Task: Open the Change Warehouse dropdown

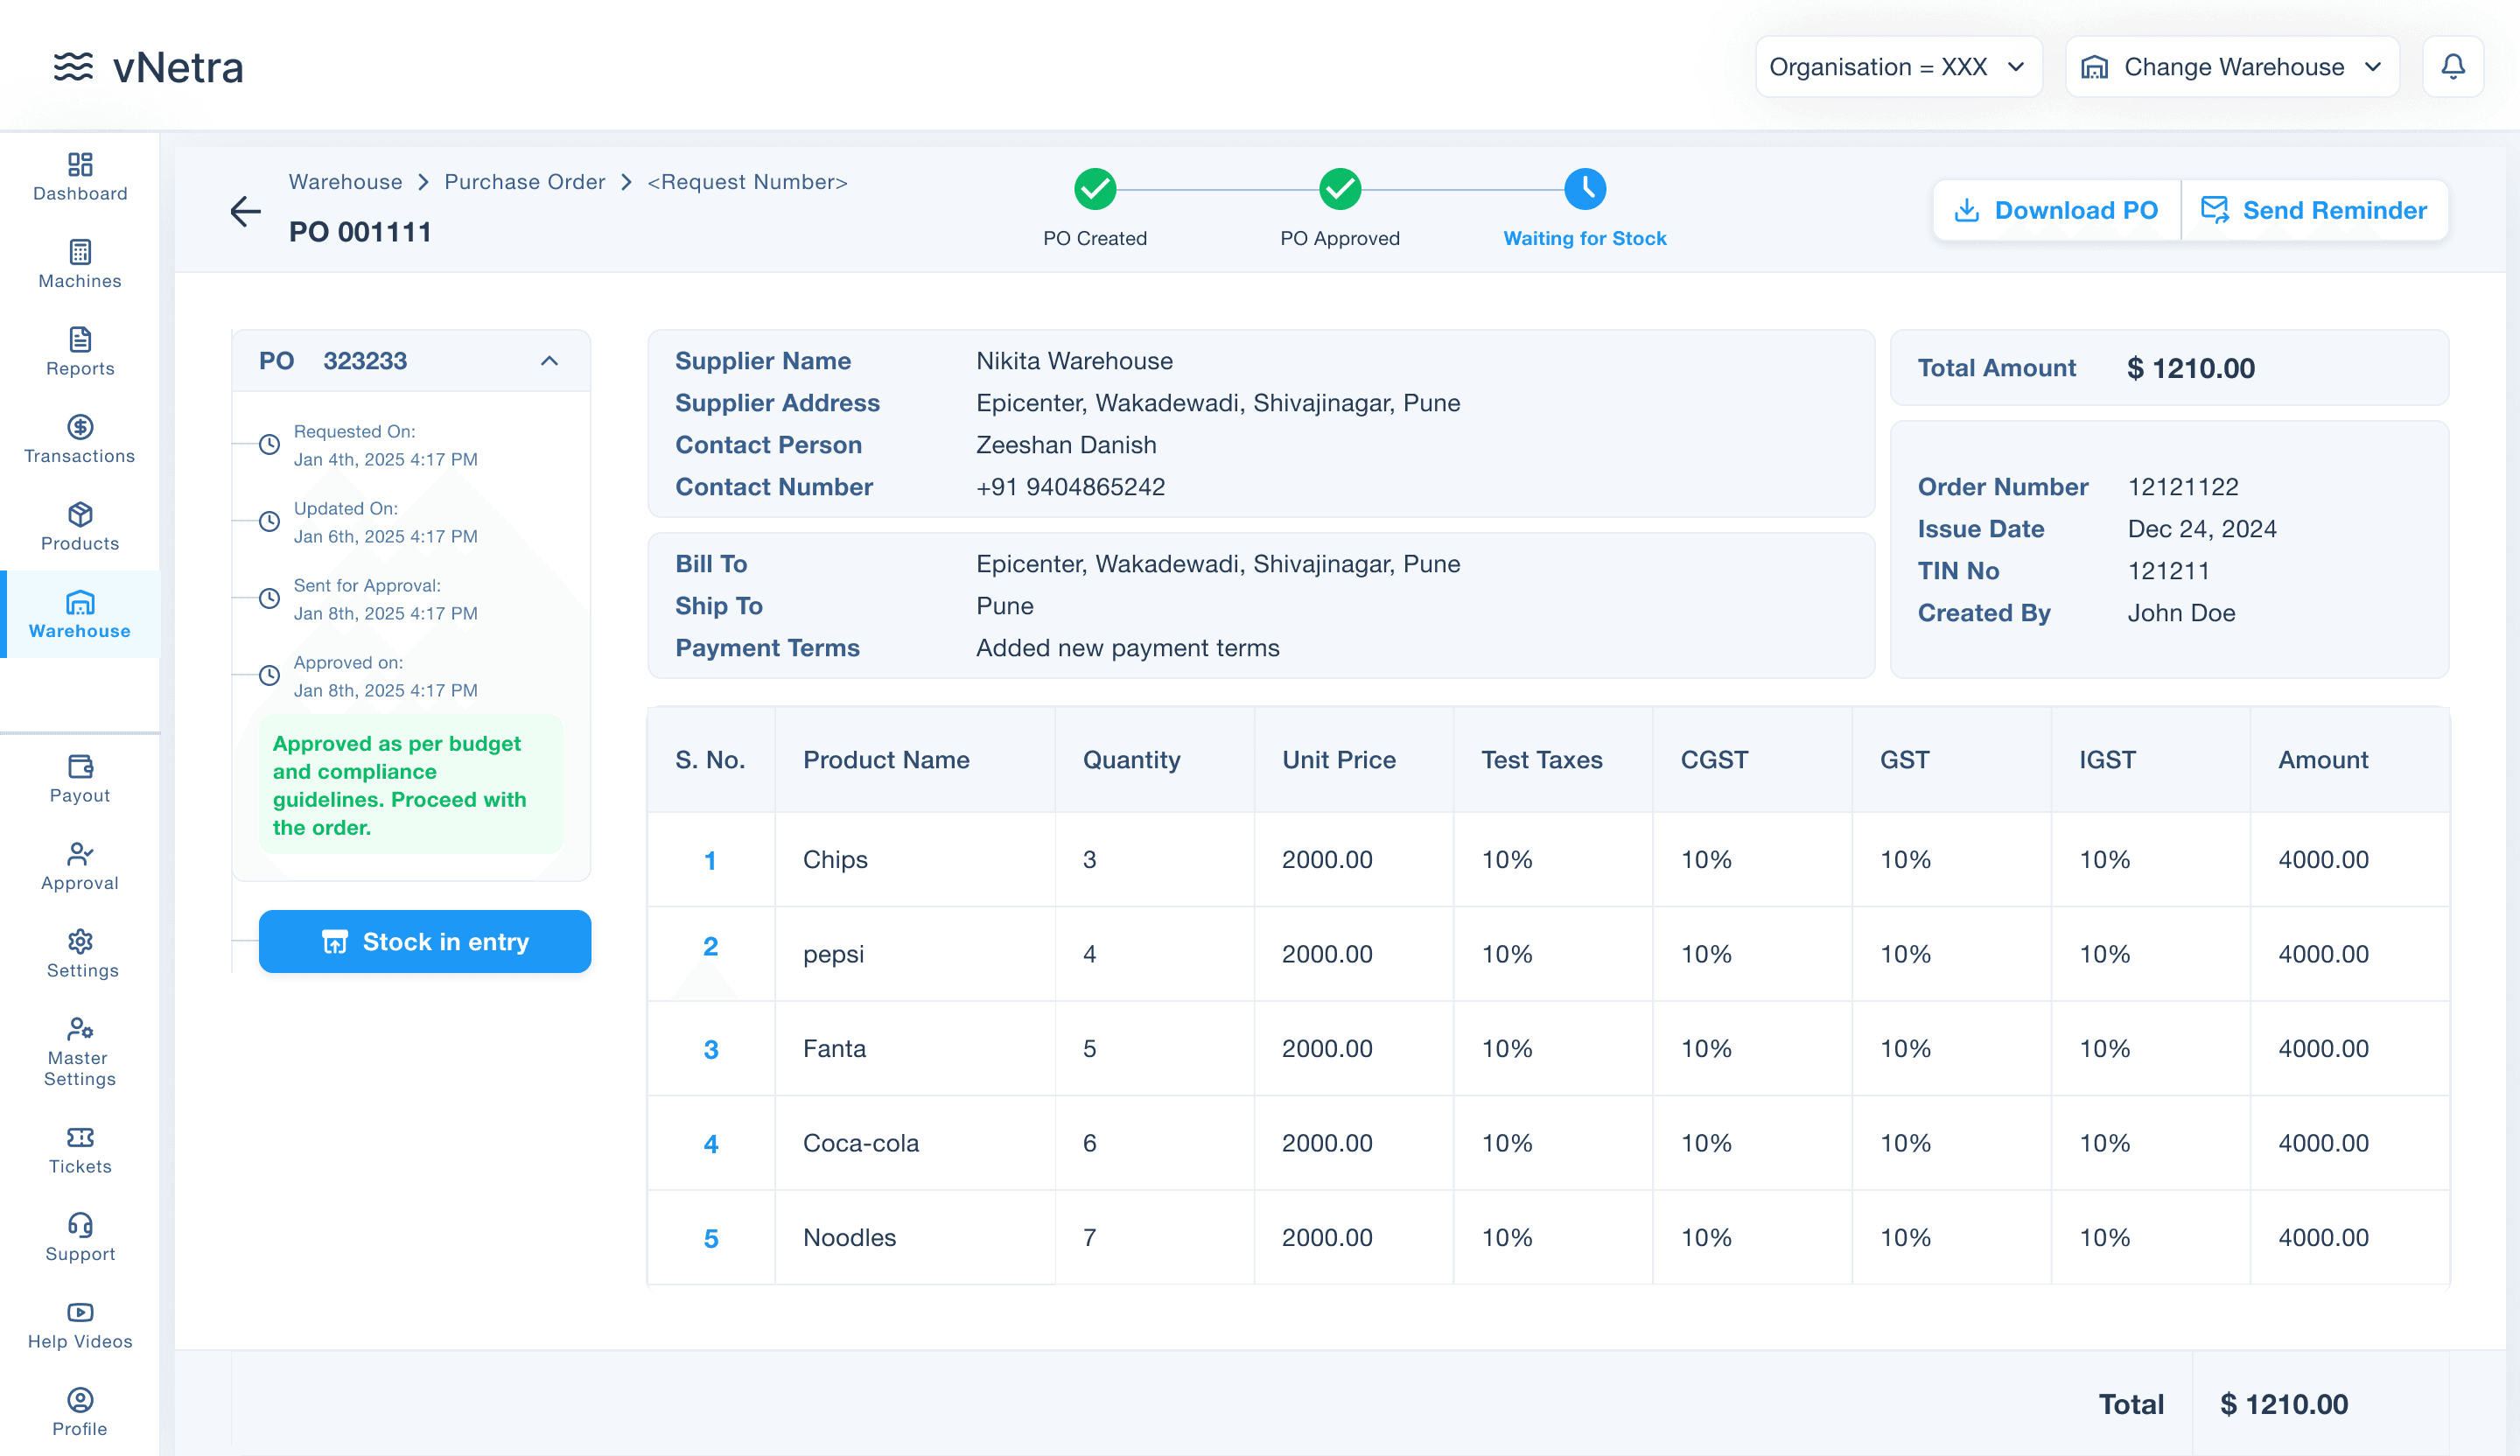Action: (2231, 67)
